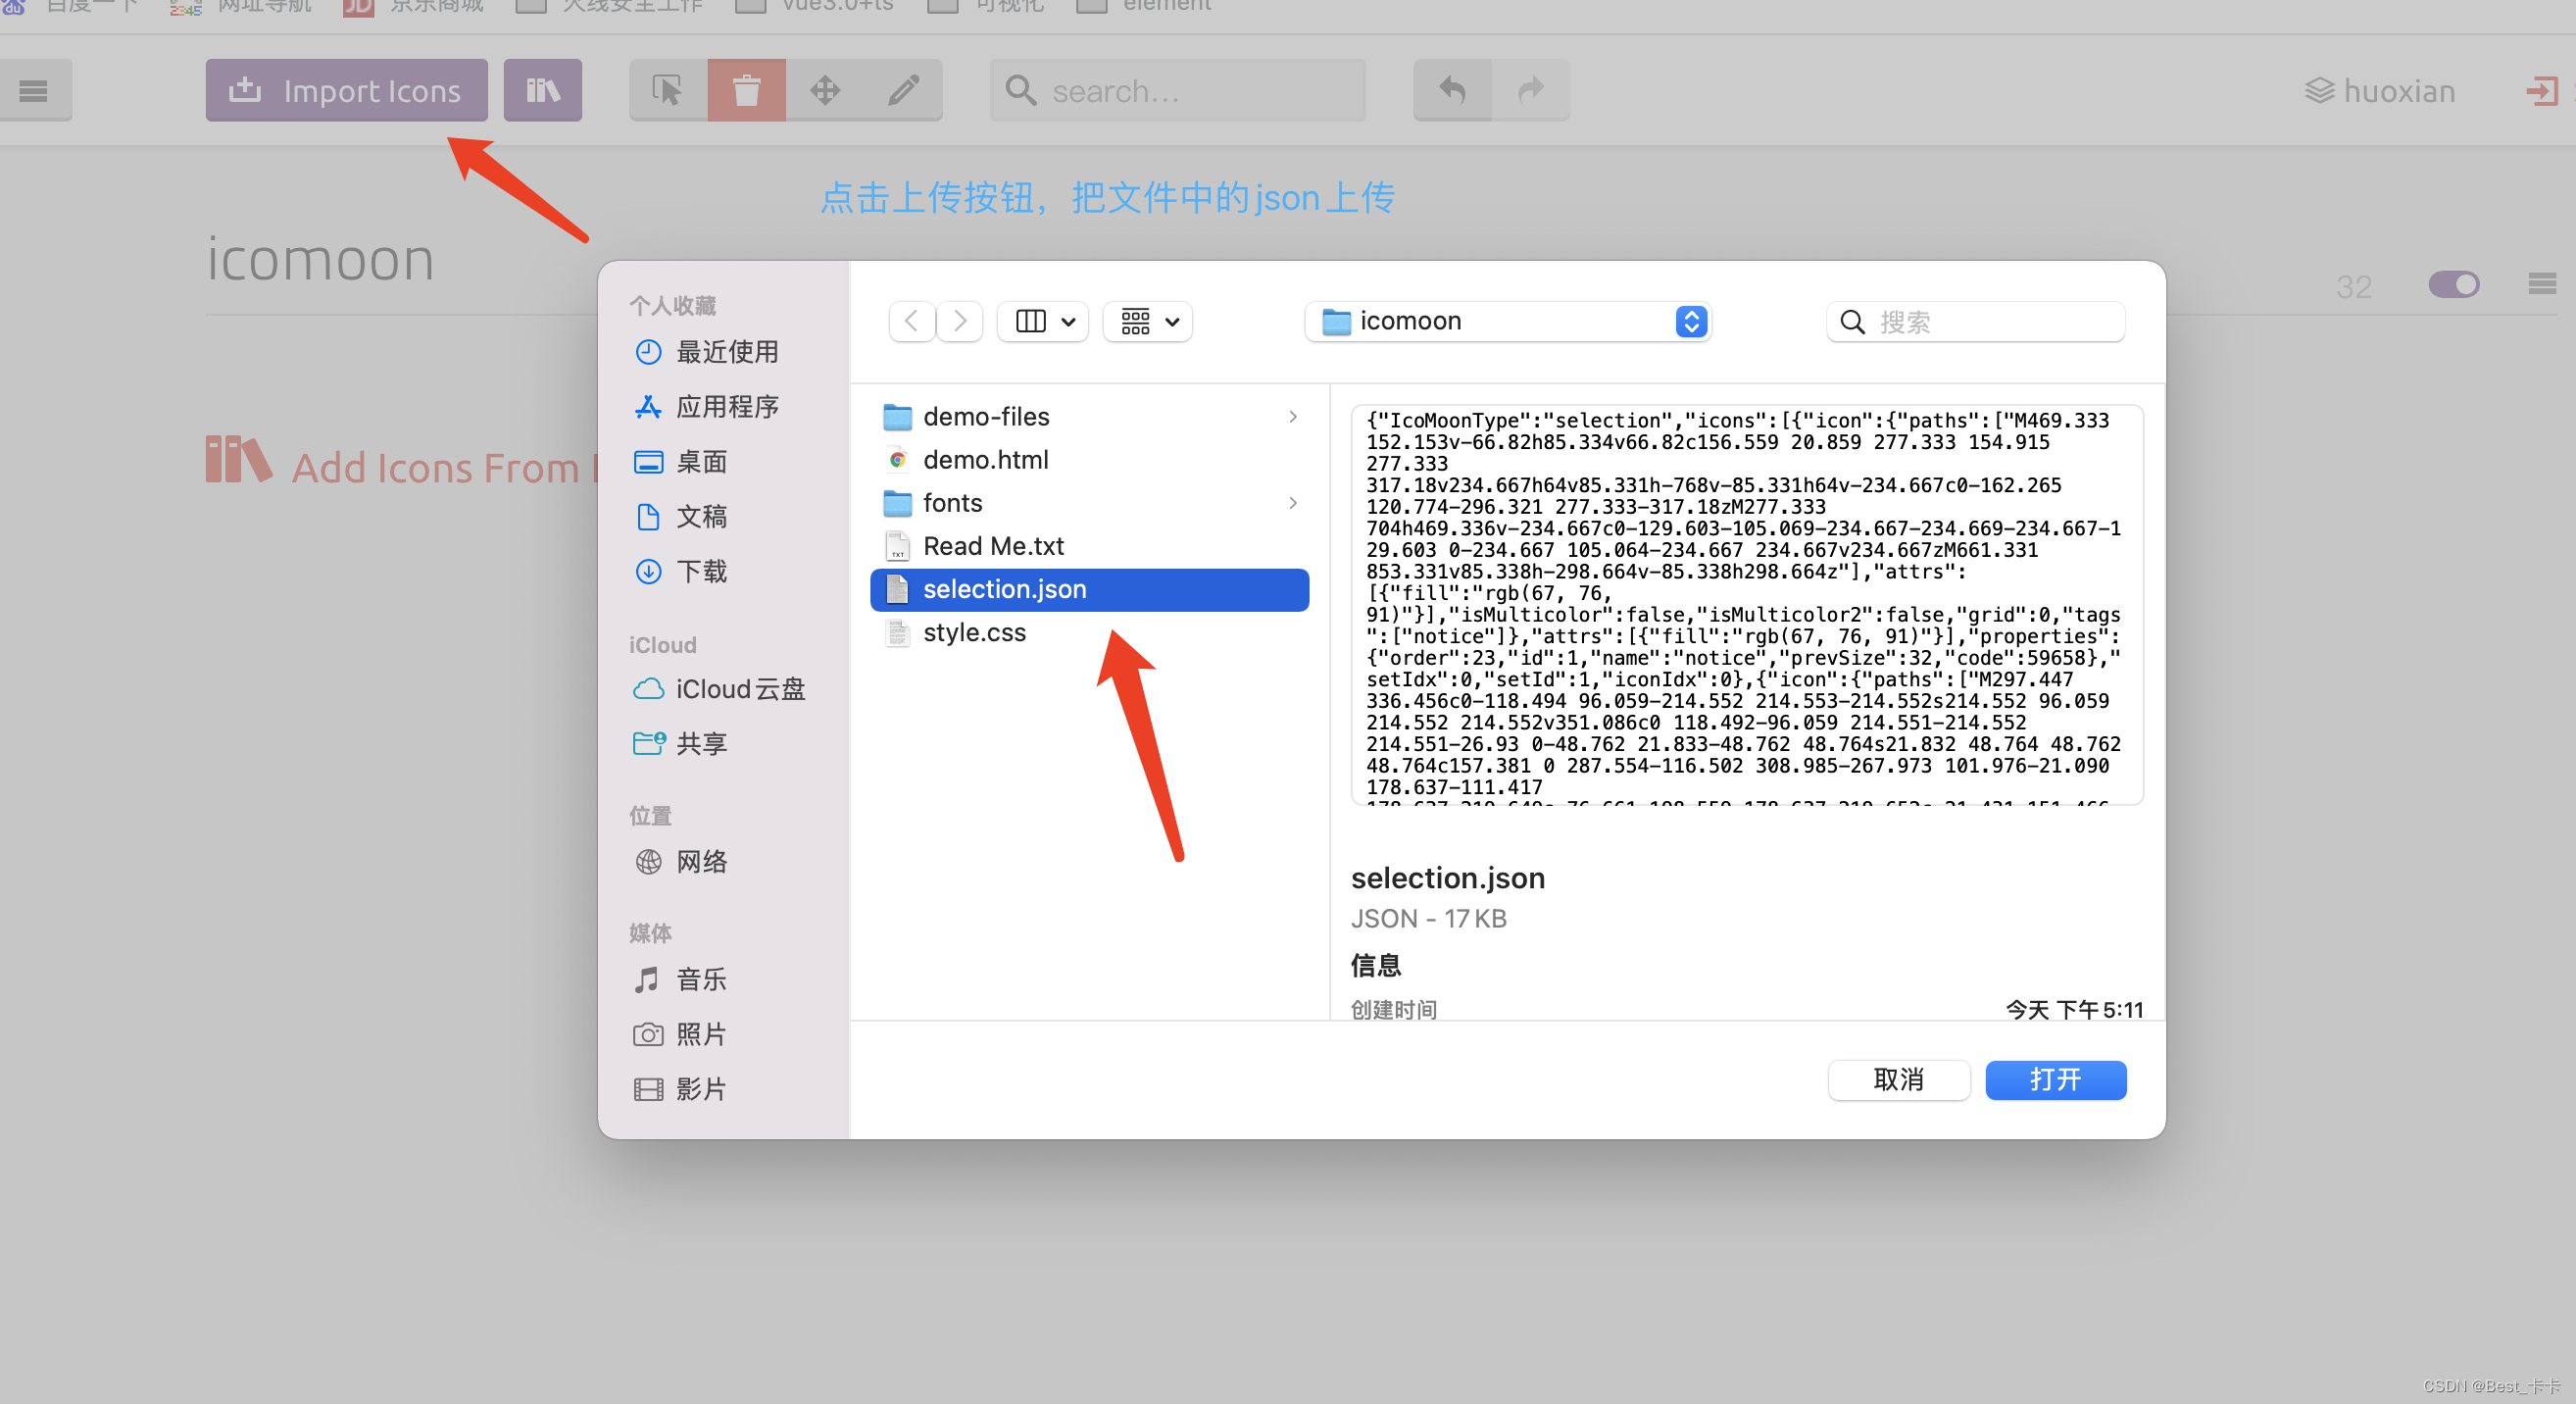Screen dimensions: 2576x1404
Task: Click Add Icons From Library link
Action: point(400,466)
